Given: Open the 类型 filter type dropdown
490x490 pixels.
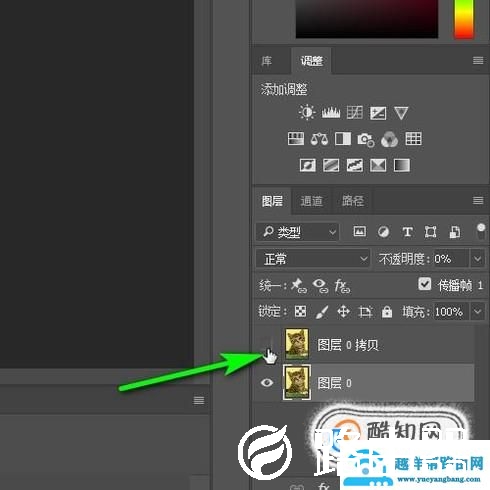Looking at the screenshot, I should coord(297,232).
